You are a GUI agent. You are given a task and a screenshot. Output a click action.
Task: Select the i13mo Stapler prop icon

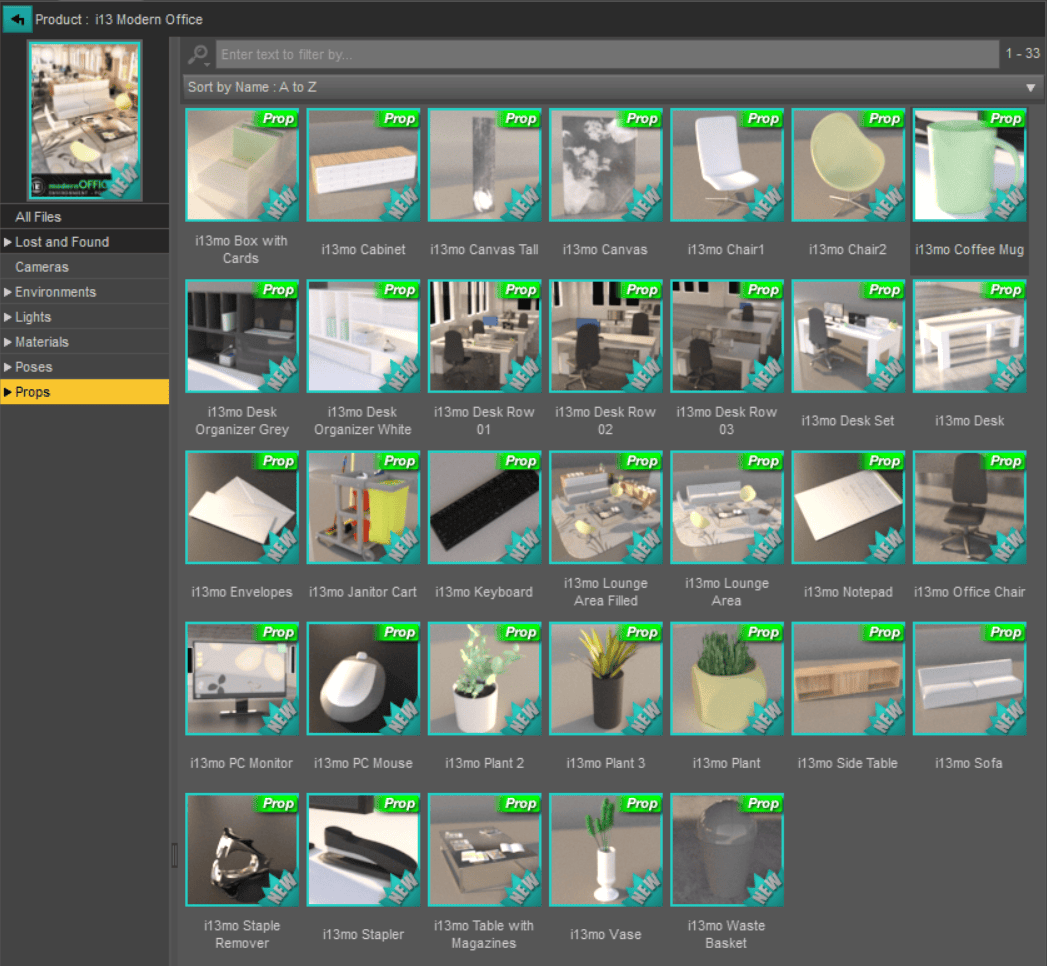363,849
